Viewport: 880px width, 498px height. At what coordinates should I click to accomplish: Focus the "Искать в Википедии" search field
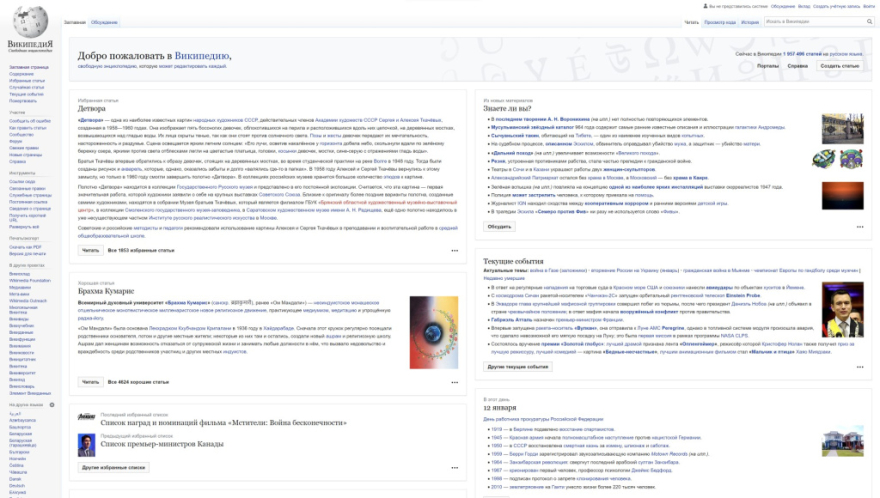coord(812,21)
